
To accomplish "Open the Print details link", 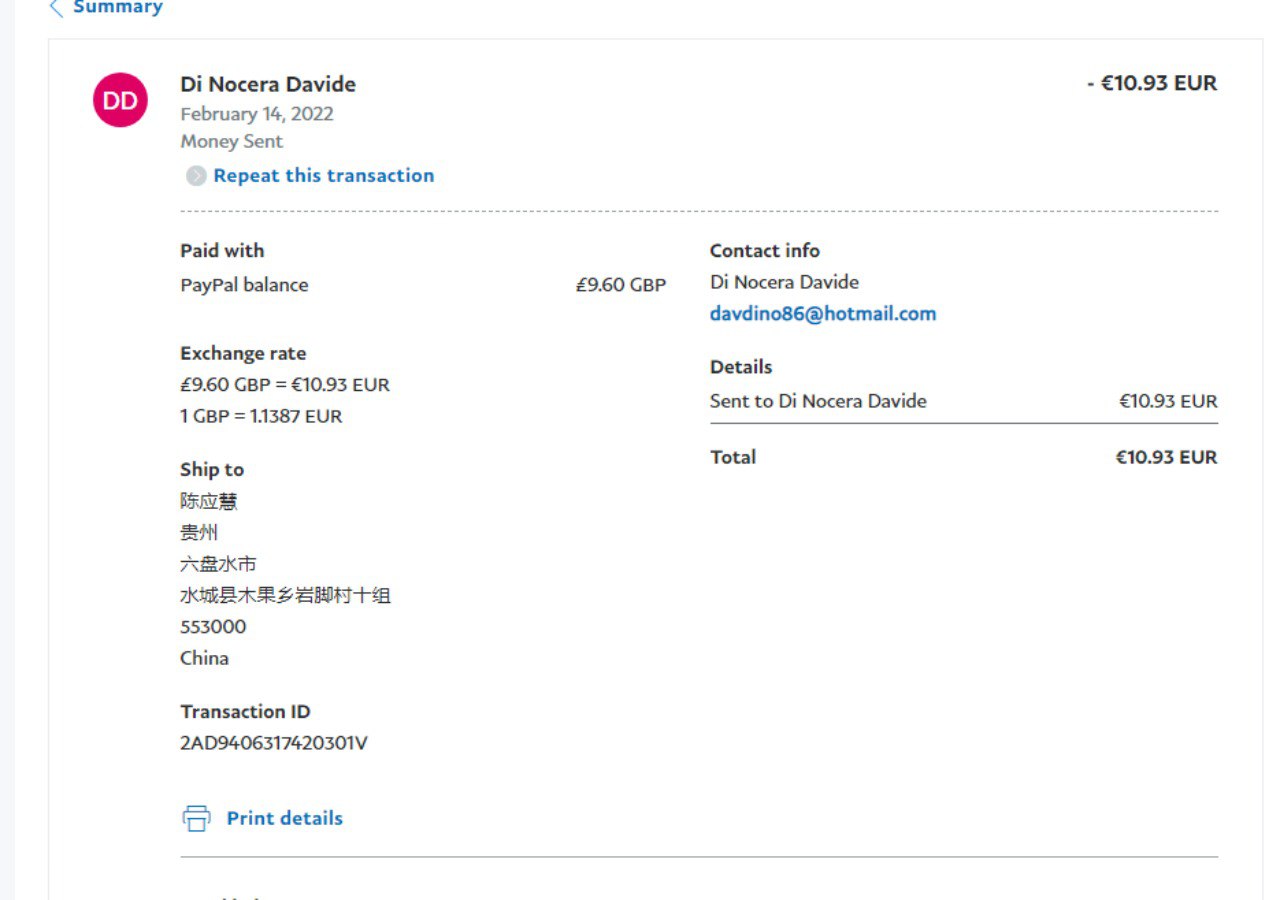I will [x=284, y=818].
